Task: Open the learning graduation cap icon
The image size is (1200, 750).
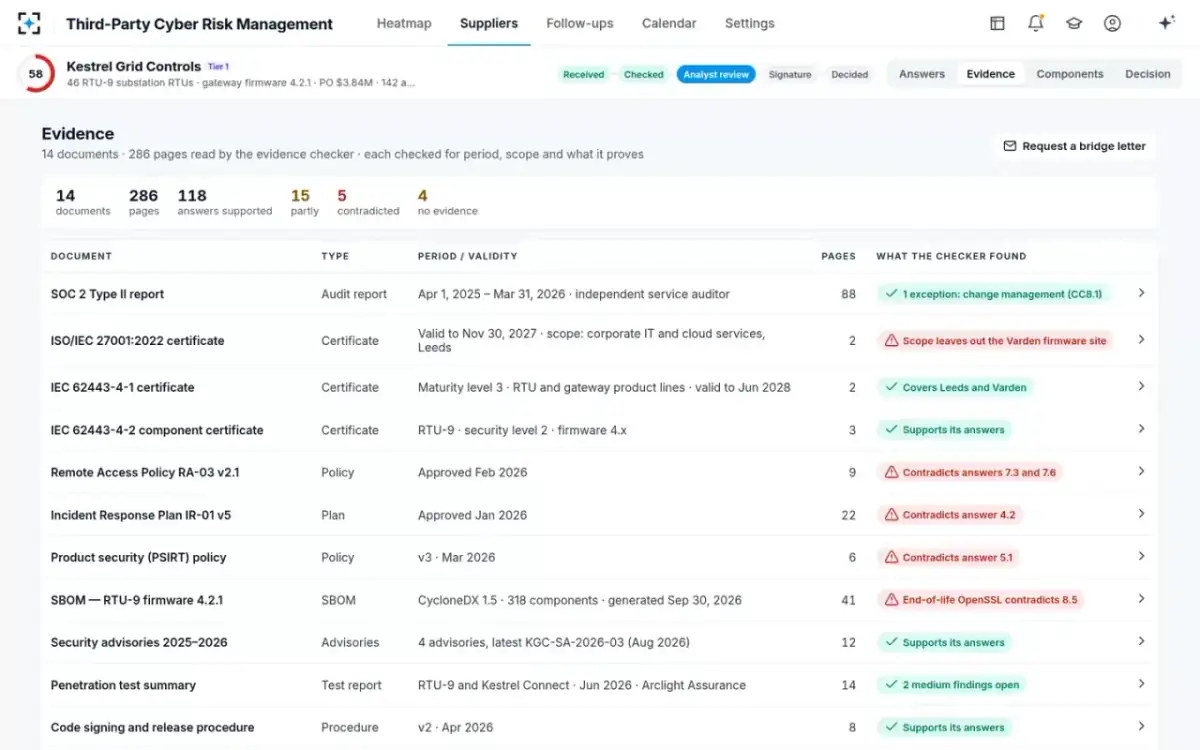Action: tap(1074, 23)
